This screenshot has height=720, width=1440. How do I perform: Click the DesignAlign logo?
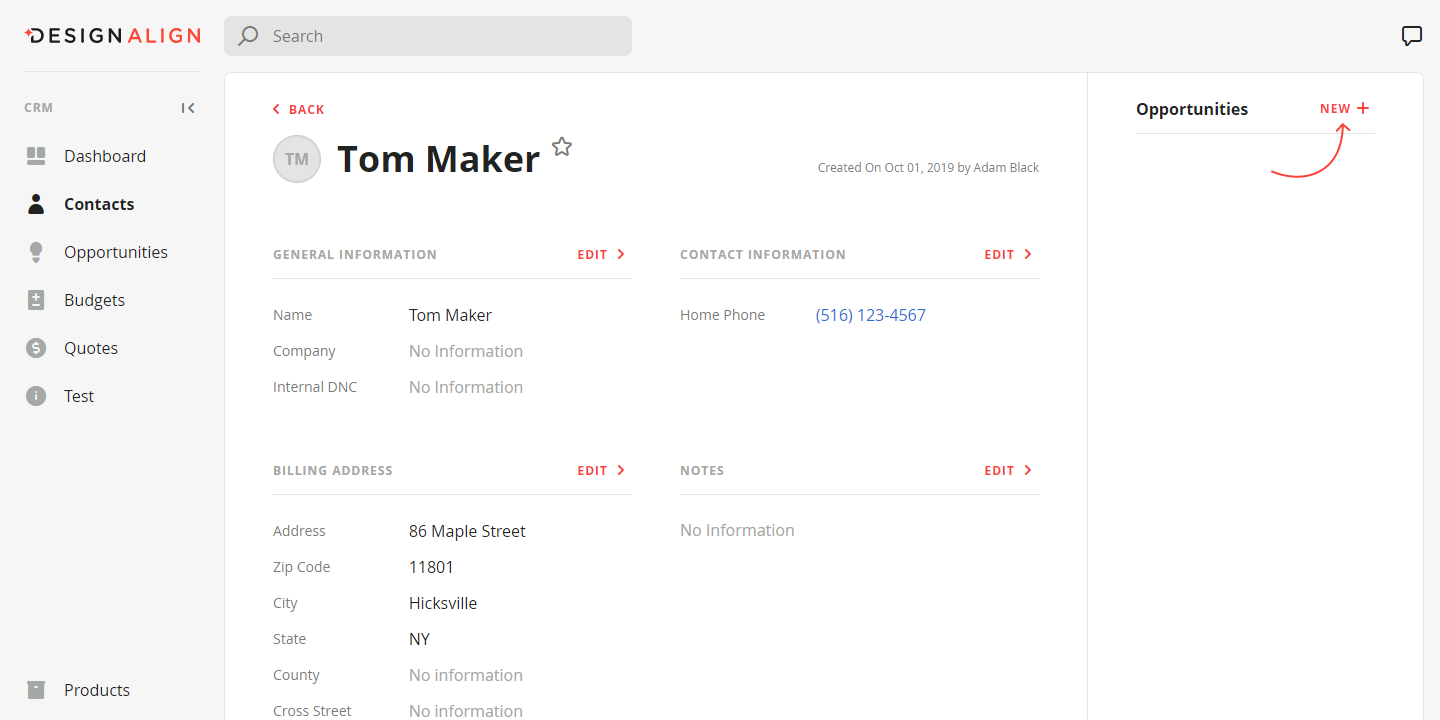click(x=112, y=36)
